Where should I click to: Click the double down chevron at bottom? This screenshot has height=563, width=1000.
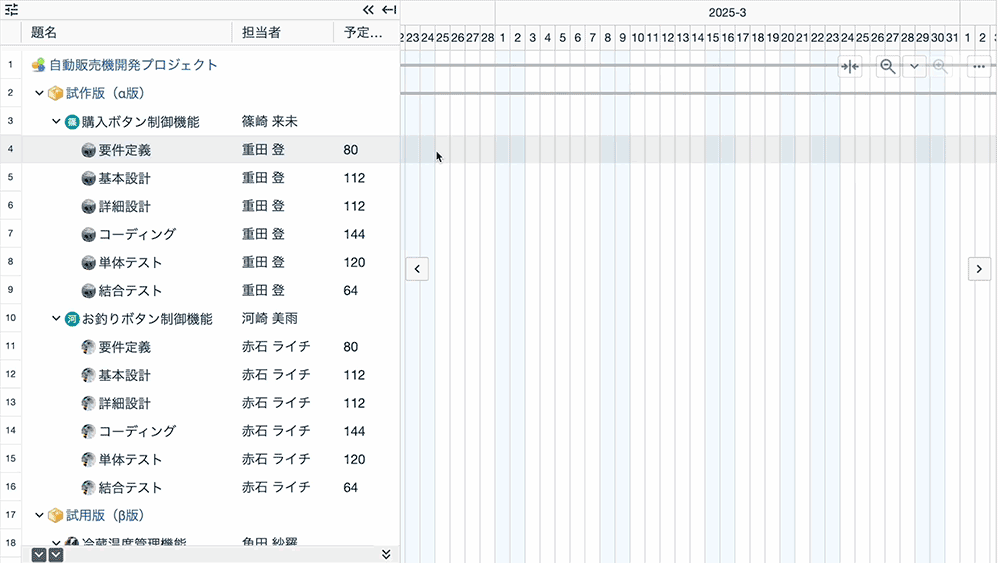coord(386,554)
